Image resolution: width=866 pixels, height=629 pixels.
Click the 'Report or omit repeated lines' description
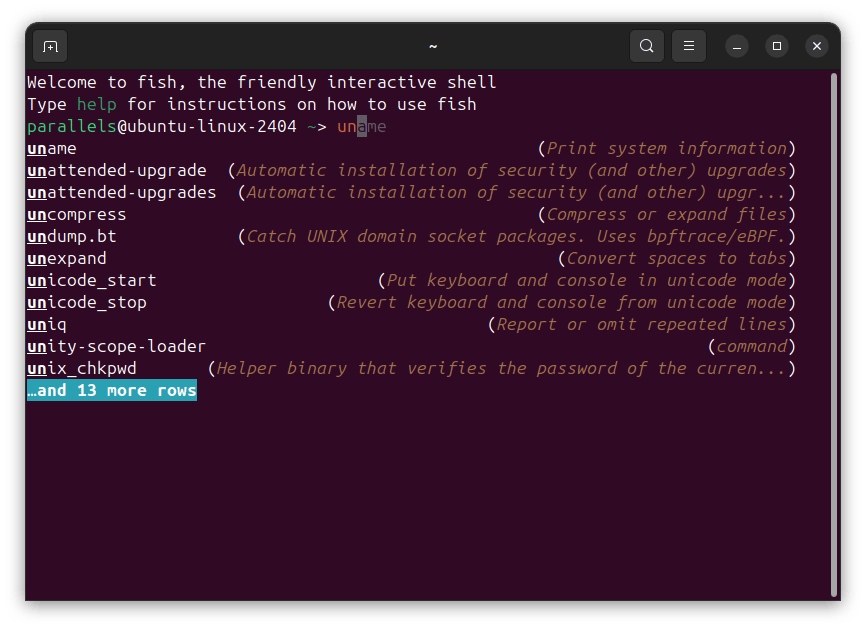[x=642, y=325]
